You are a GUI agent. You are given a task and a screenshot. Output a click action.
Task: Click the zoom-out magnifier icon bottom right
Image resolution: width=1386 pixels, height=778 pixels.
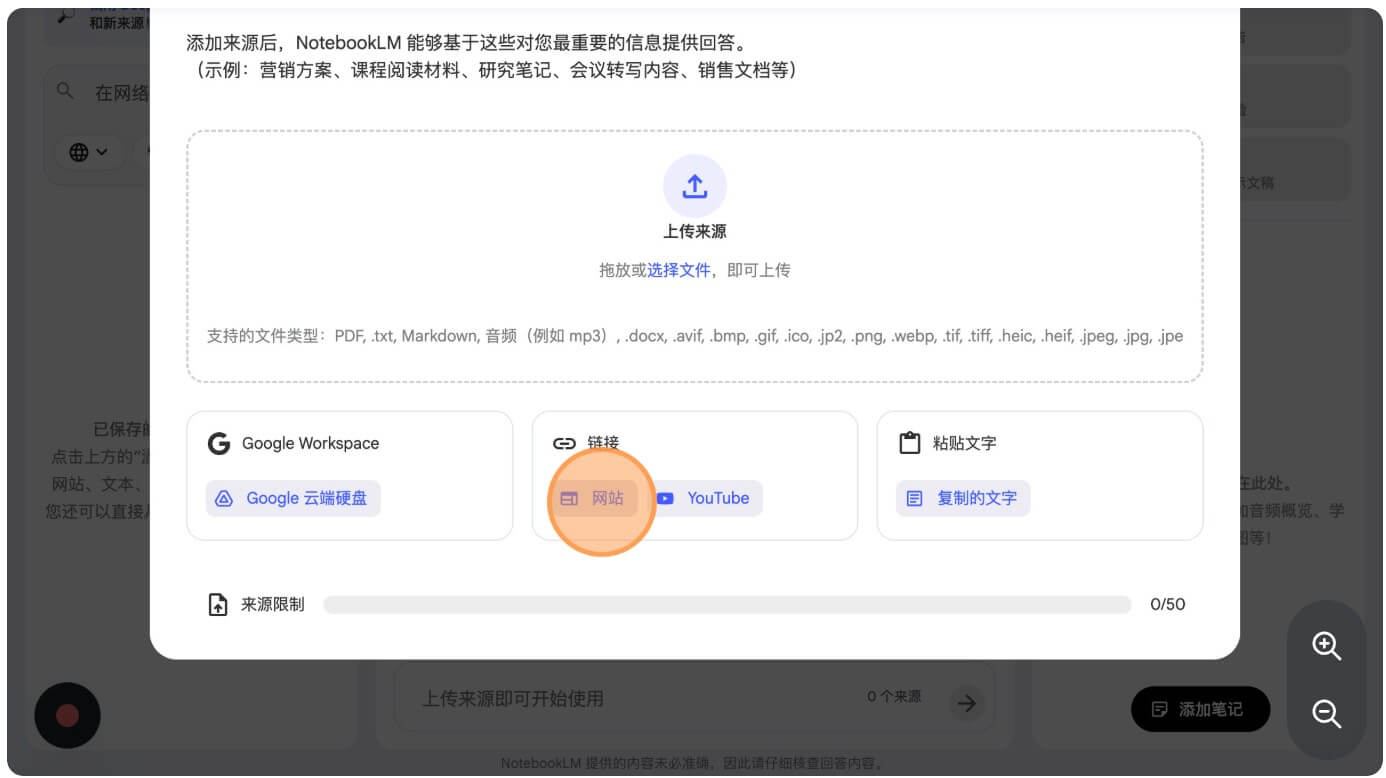click(x=1327, y=715)
